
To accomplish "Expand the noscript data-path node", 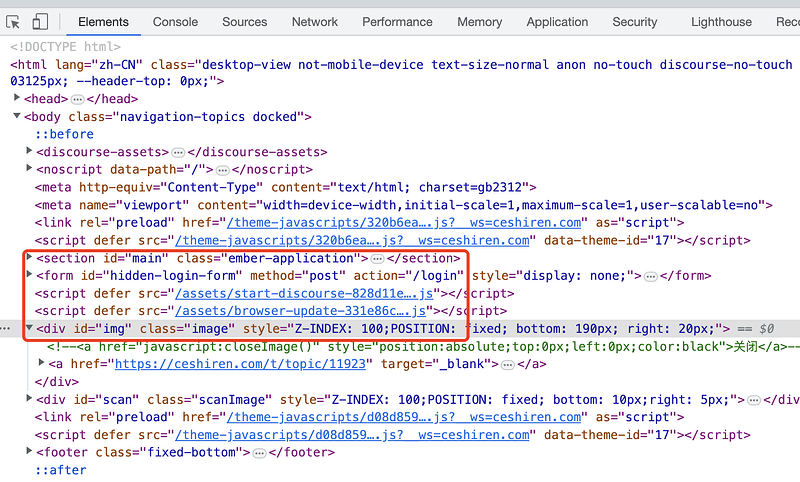I will (x=29, y=168).
